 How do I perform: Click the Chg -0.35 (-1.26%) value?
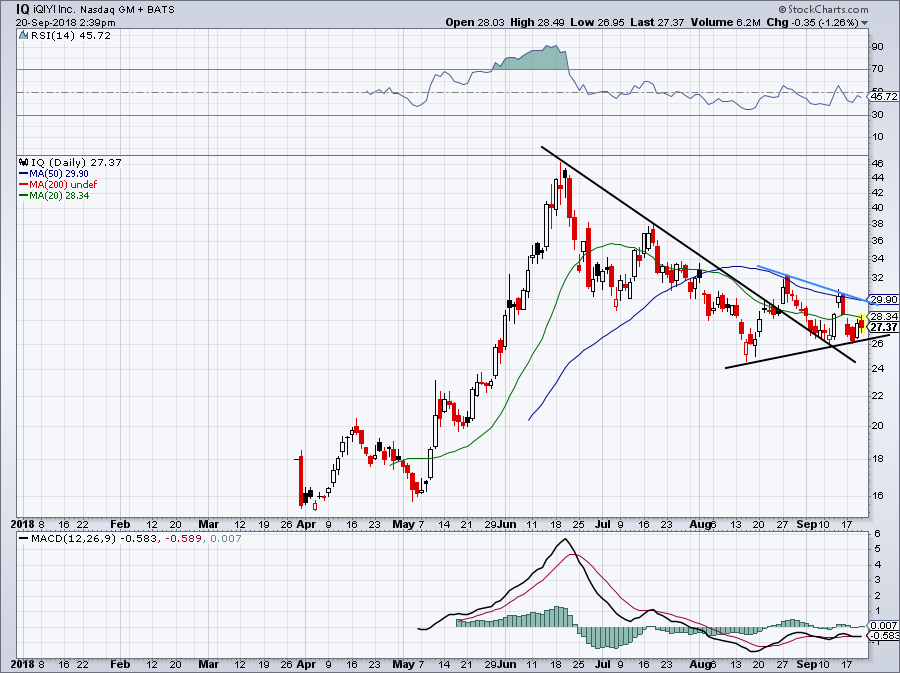point(813,22)
